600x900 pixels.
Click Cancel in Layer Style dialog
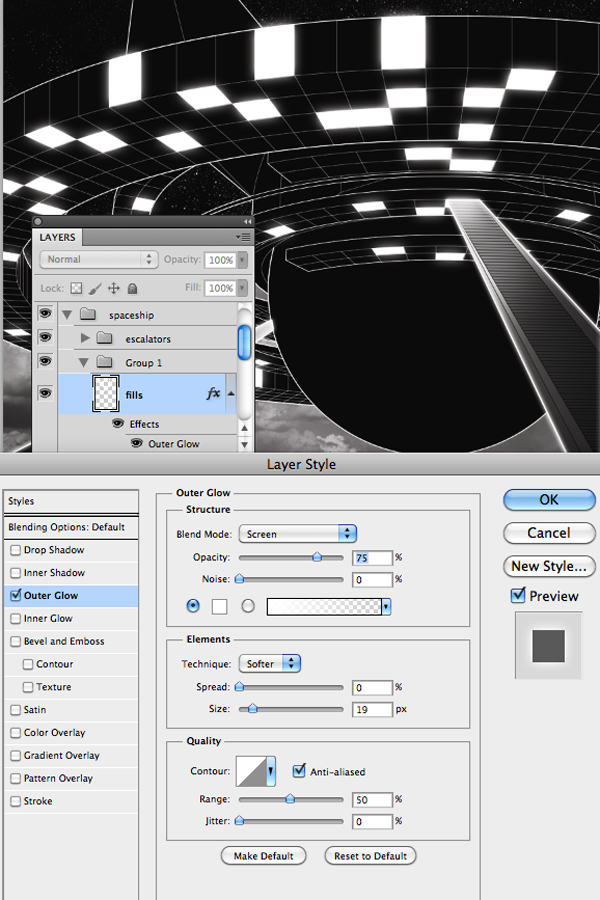coord(549,533)
